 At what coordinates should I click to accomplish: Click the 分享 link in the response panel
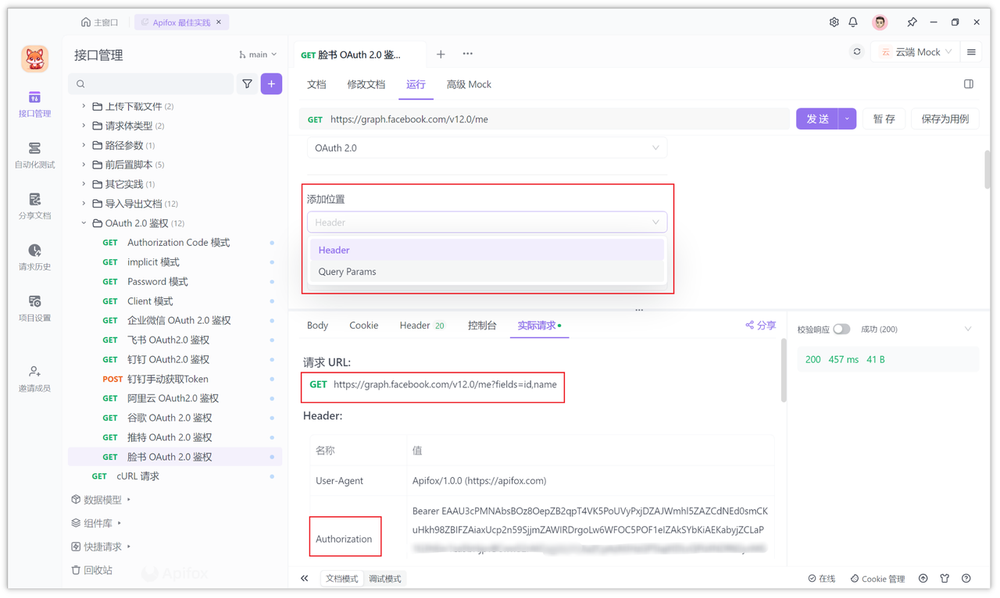coord(760,325)
